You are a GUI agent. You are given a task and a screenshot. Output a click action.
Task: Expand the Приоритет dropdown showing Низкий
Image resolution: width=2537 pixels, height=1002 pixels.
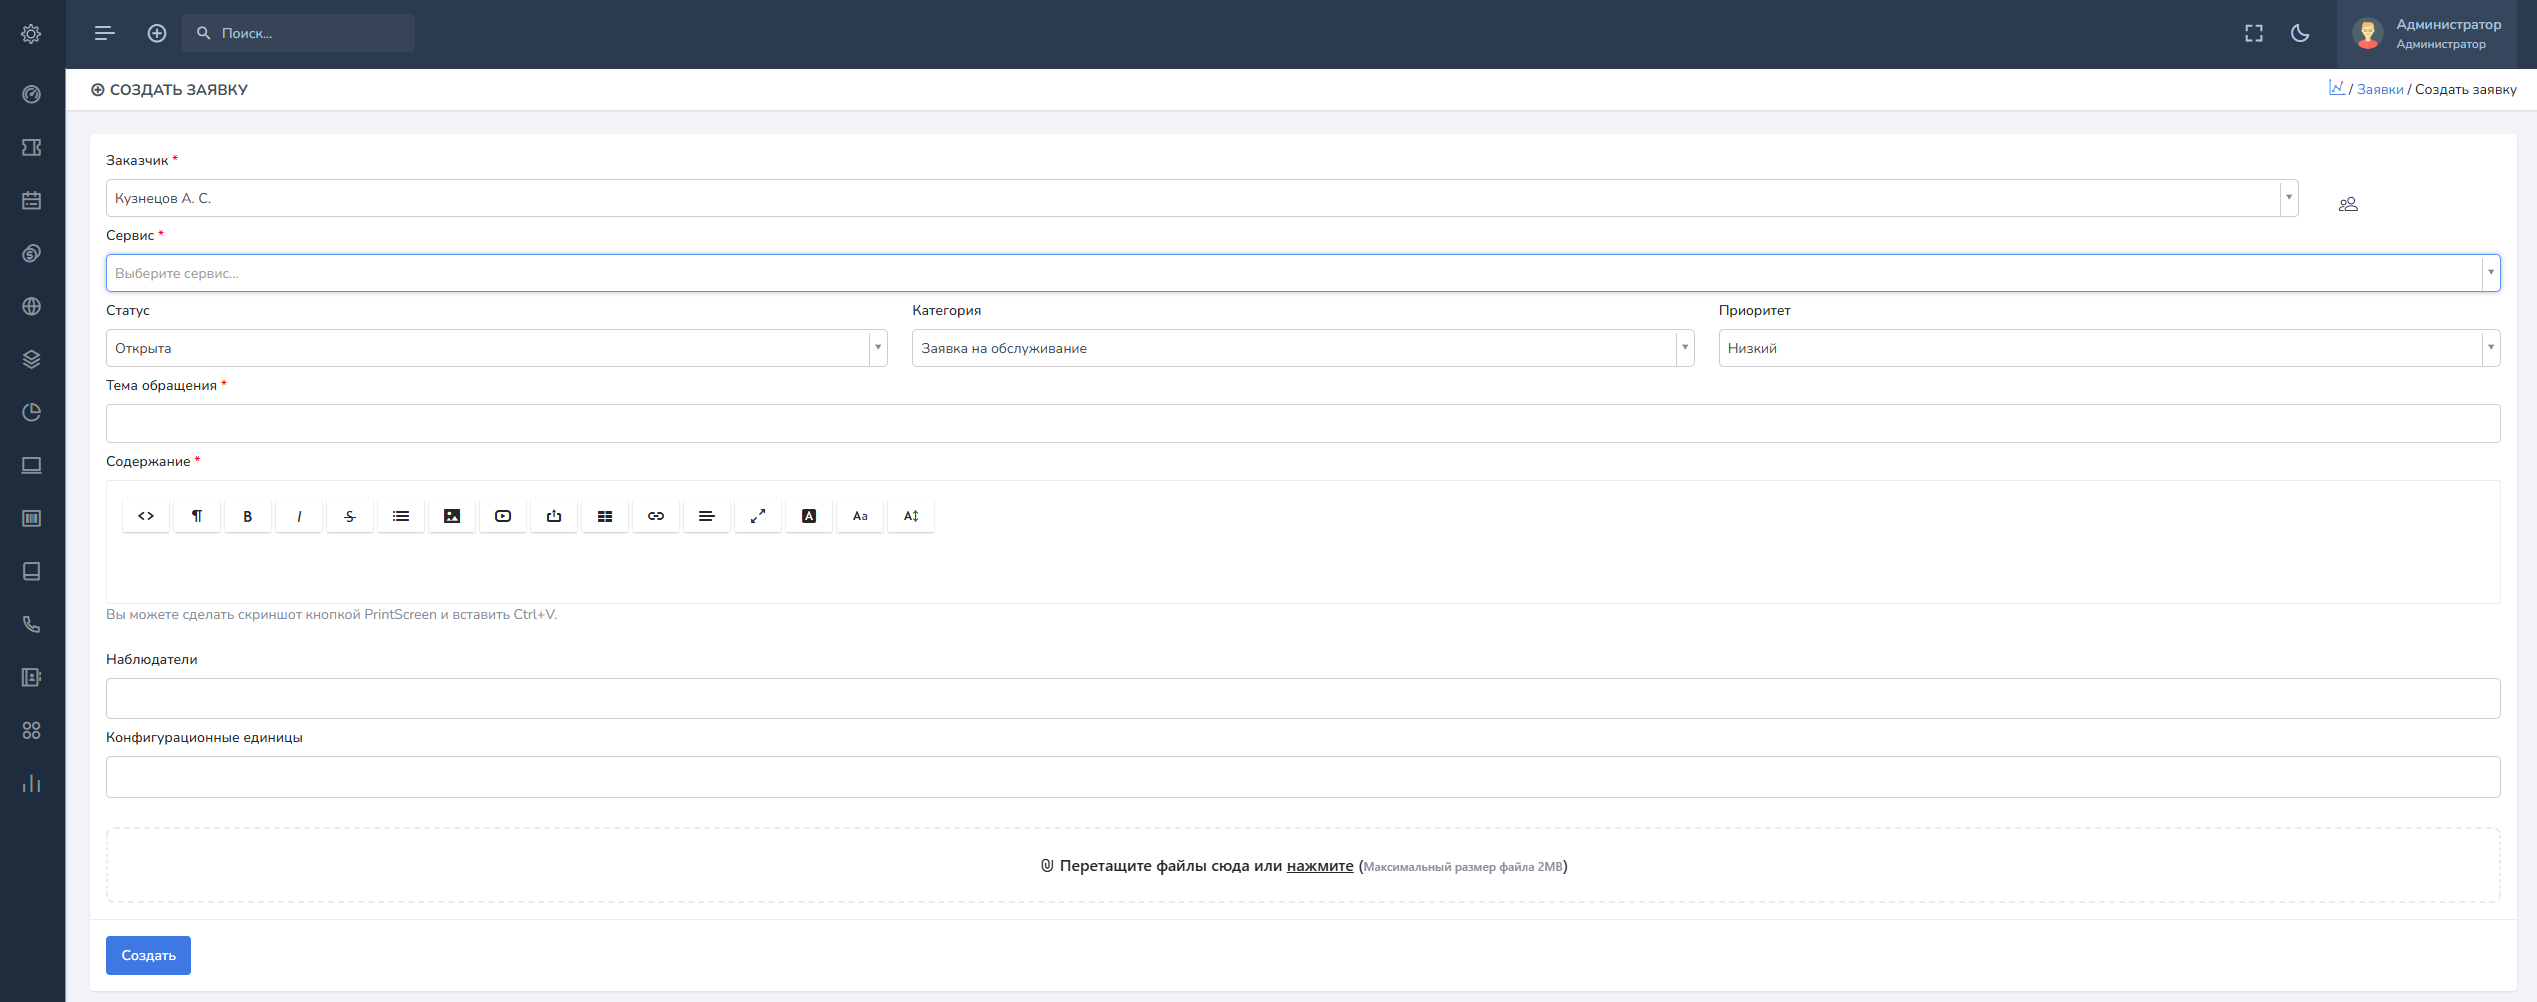pyautogui.click(x=2108, y=348)
